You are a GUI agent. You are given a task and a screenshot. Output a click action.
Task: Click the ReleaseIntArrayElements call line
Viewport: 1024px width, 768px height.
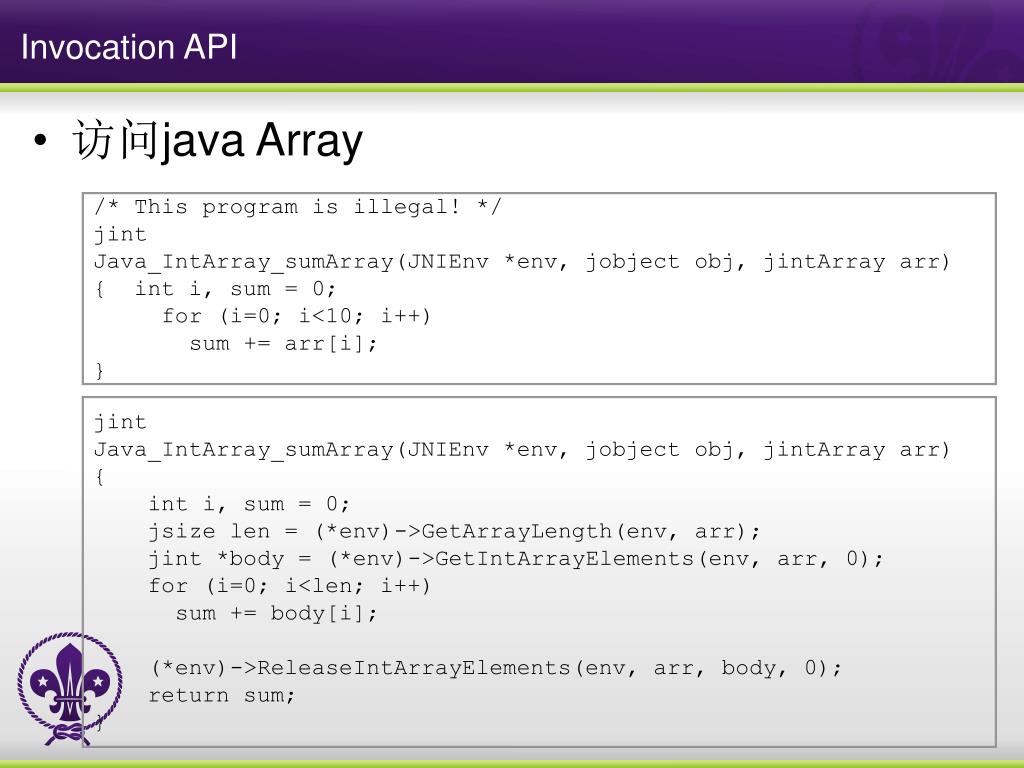[x=496, y=668]
